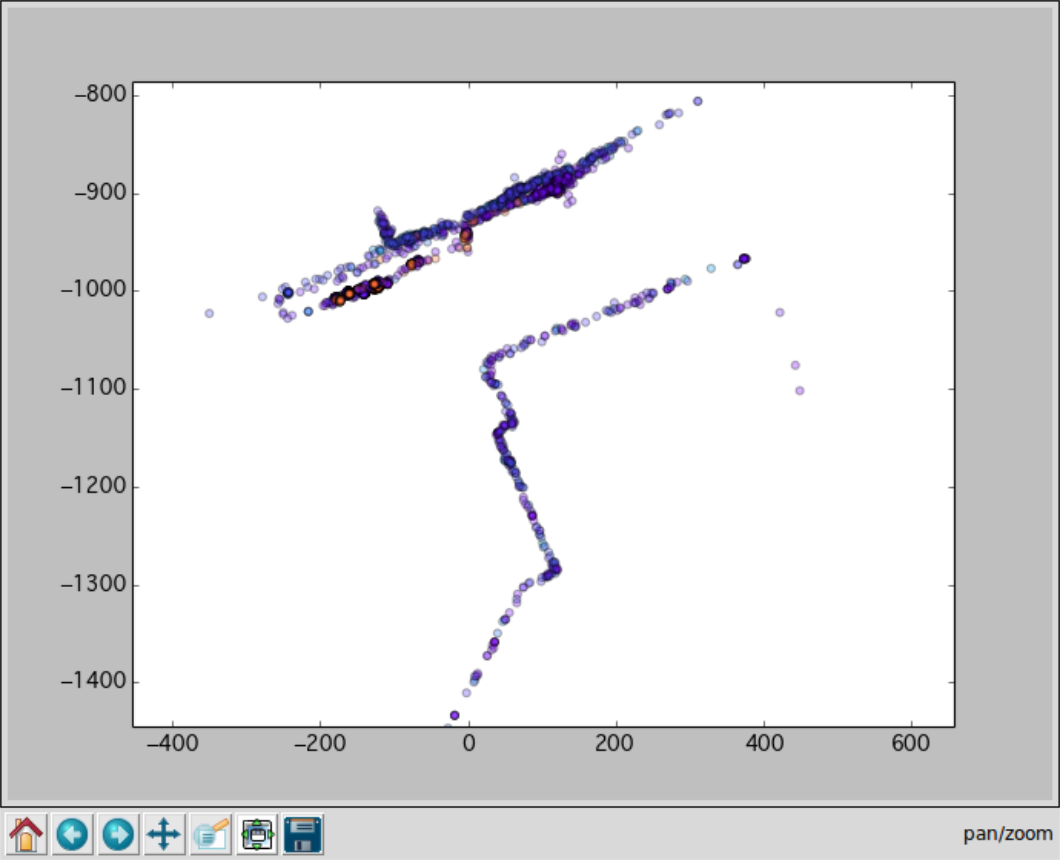Image resolution: width=1060 pixels, height=860 pixels.
Task: Reset the plot to the original home view
Action: coord(26,833)
